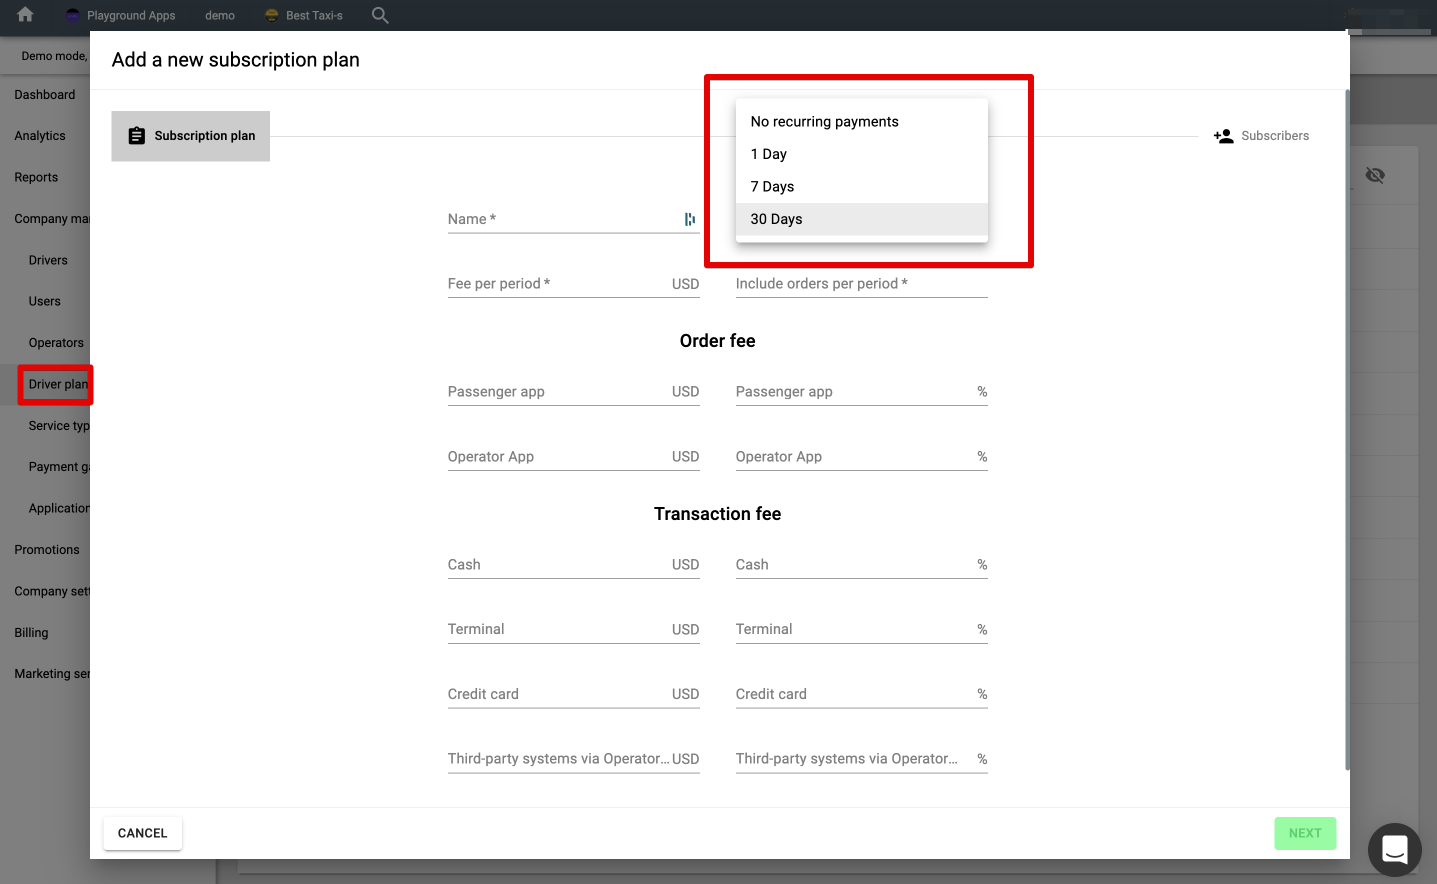Click the NEXT button
The image size is (1437, 884).
[x=1304, y=833]
